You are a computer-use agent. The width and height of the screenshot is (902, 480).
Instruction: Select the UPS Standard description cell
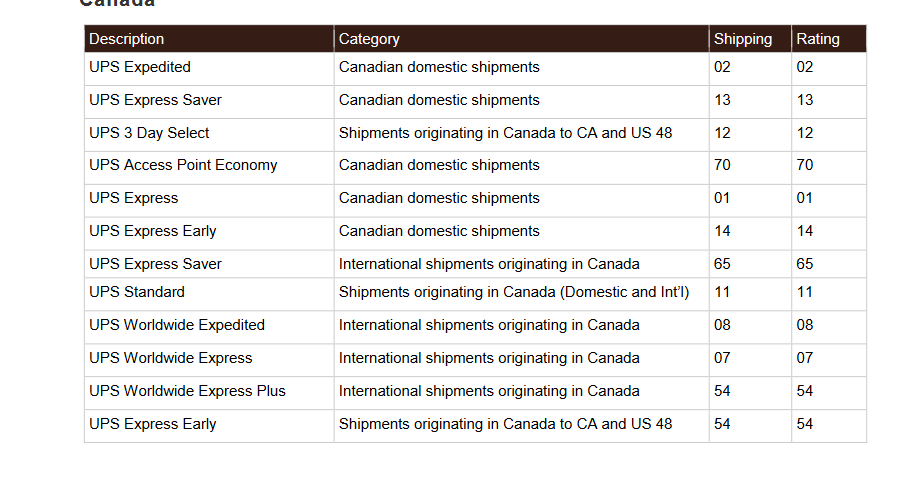tap(209, 295)
